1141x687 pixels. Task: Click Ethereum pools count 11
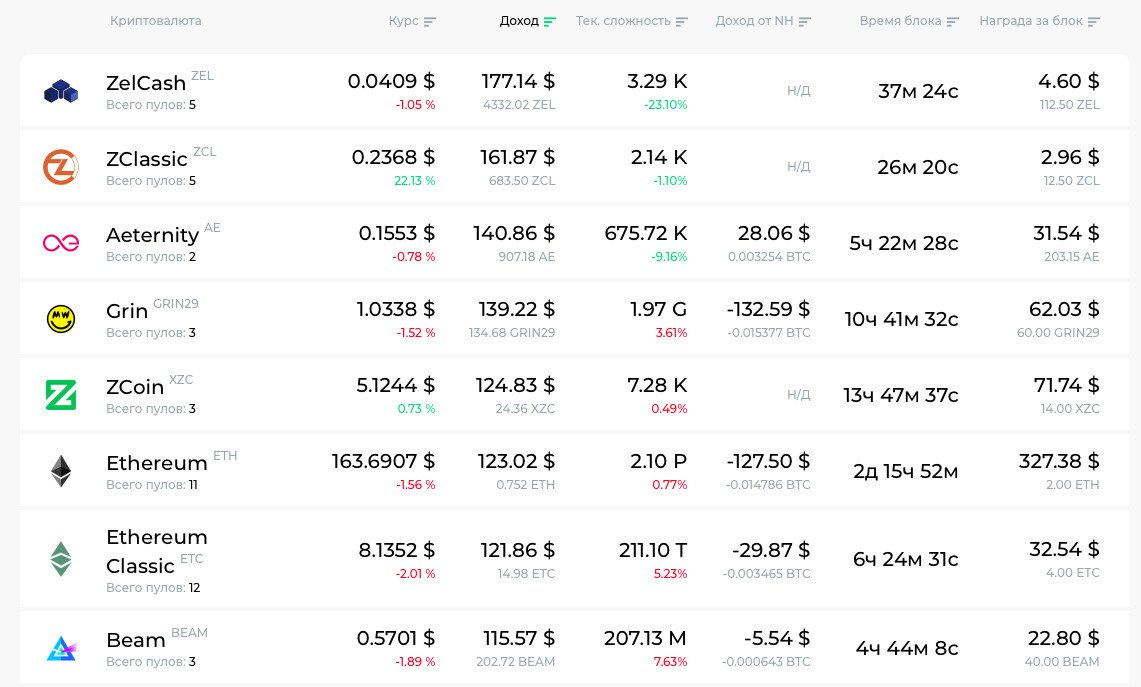click(193, 485)
